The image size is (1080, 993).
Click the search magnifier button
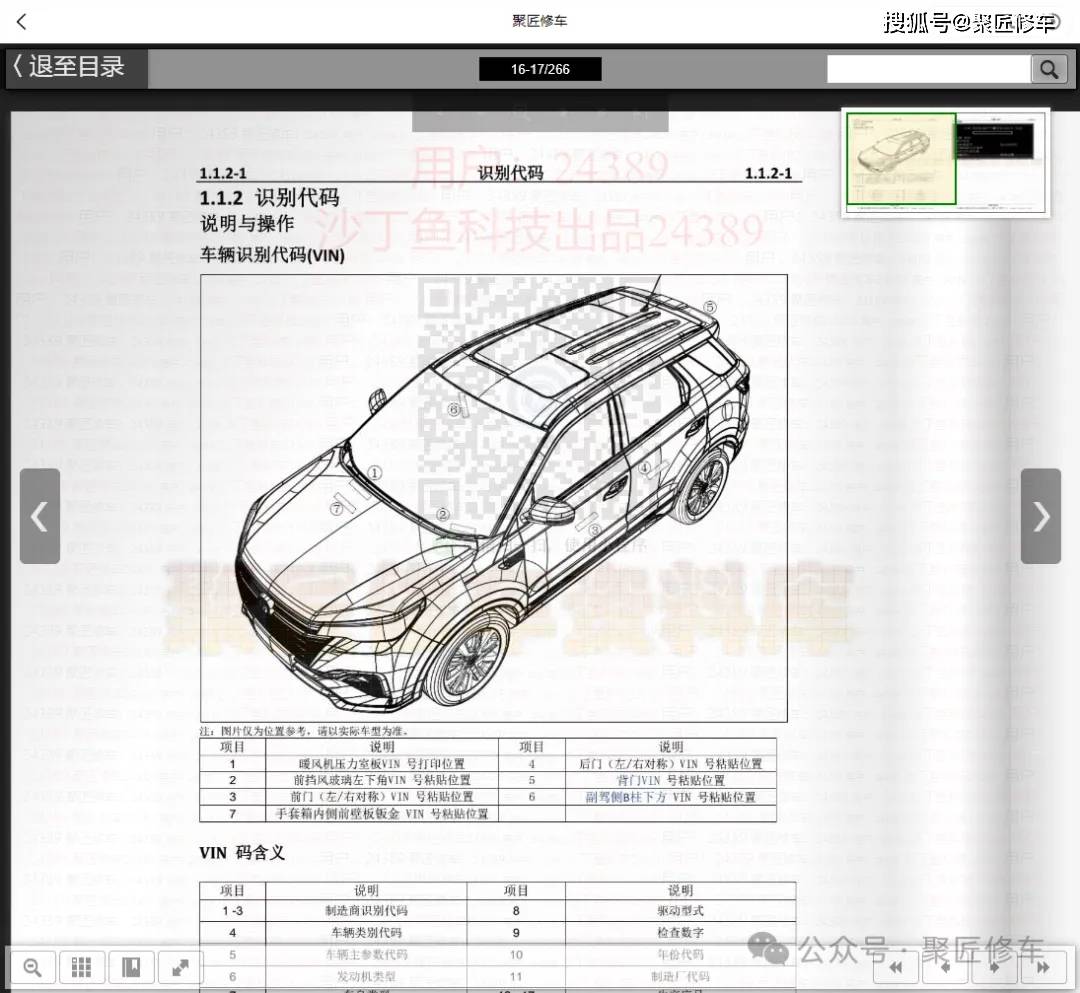pos(1048,69)
